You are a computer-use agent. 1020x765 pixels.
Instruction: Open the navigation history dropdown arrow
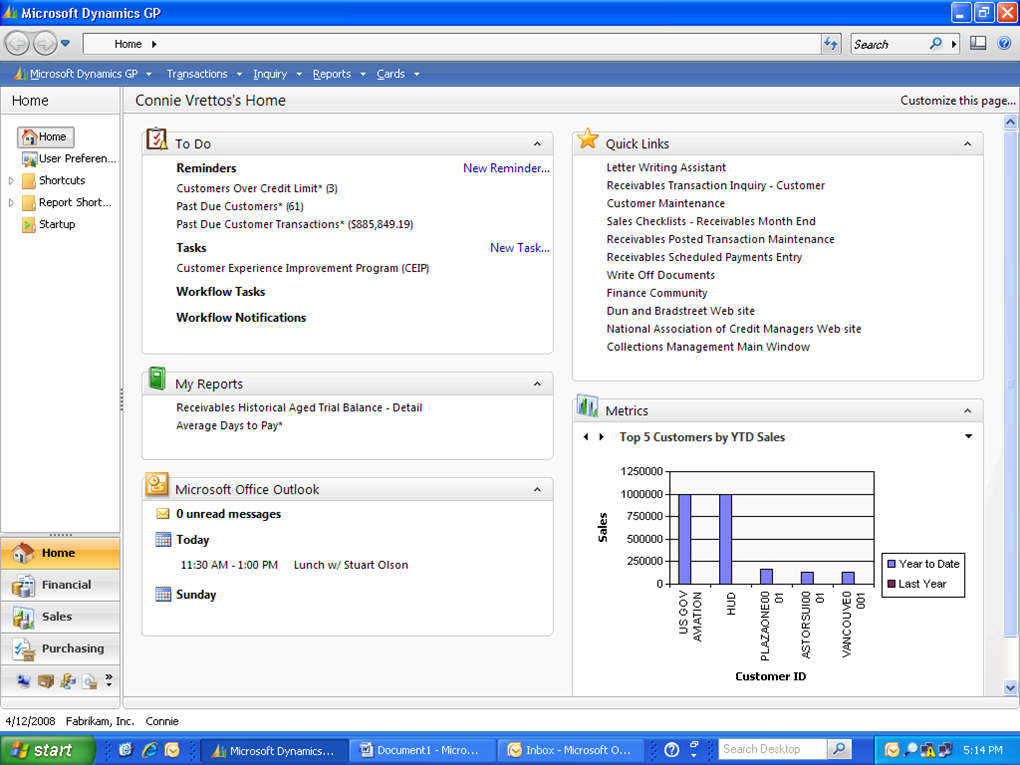65,44
